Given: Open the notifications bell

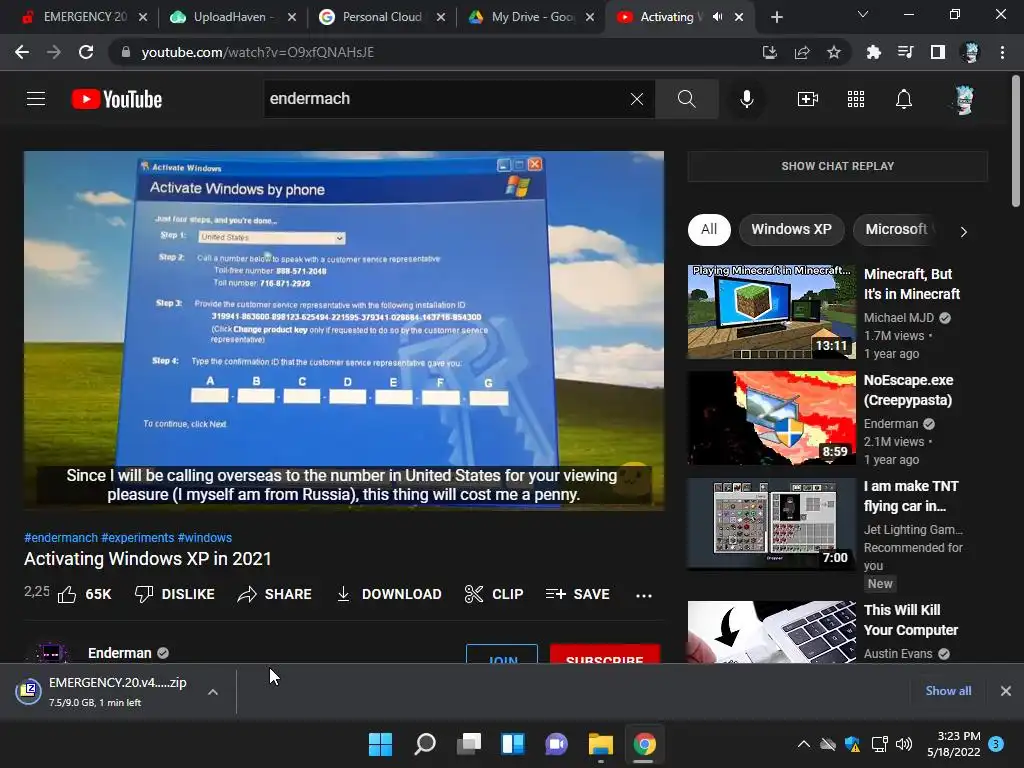Looking at the screenshot, I should tap(904, 99).
